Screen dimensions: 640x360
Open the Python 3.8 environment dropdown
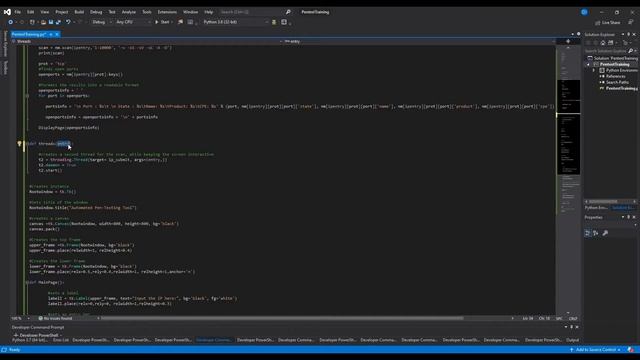pos(236,22)
